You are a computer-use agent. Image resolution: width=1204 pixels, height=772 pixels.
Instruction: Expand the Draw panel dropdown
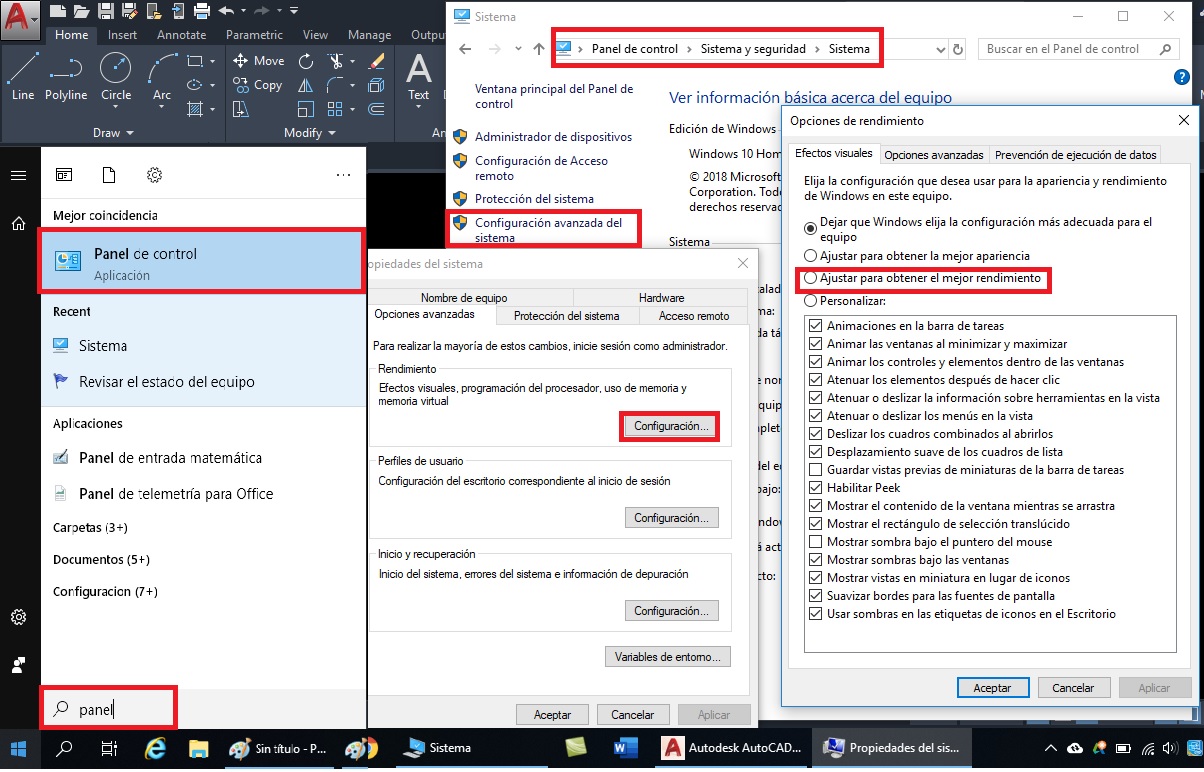129,132
